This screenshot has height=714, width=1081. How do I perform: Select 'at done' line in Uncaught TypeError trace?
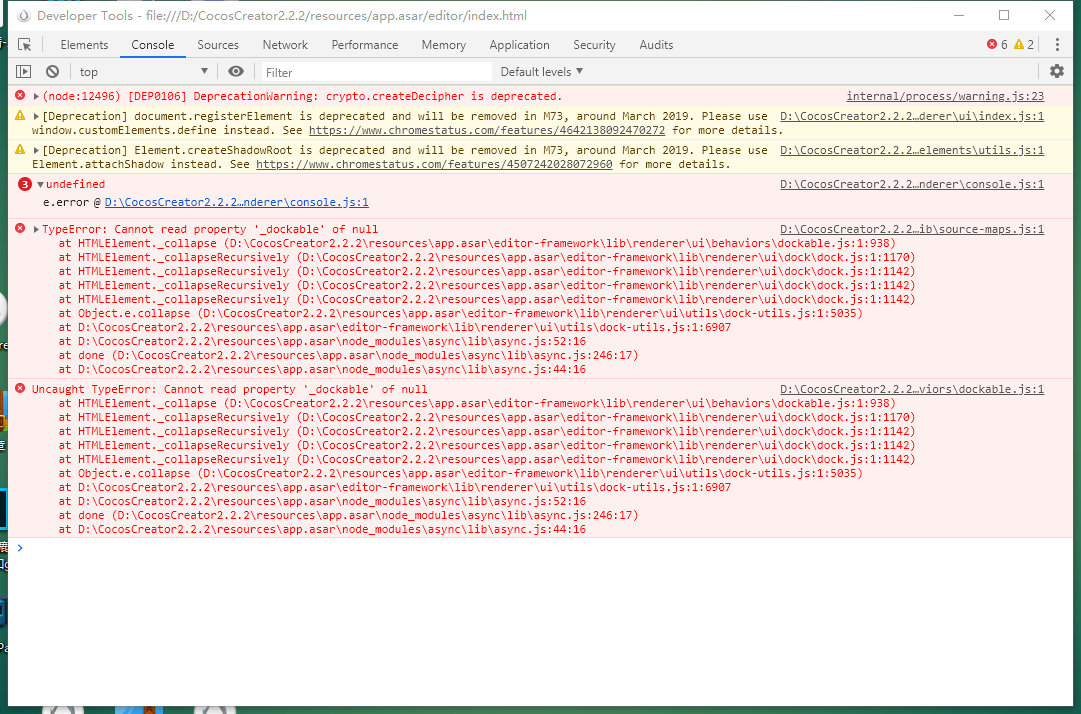point(348,516)
